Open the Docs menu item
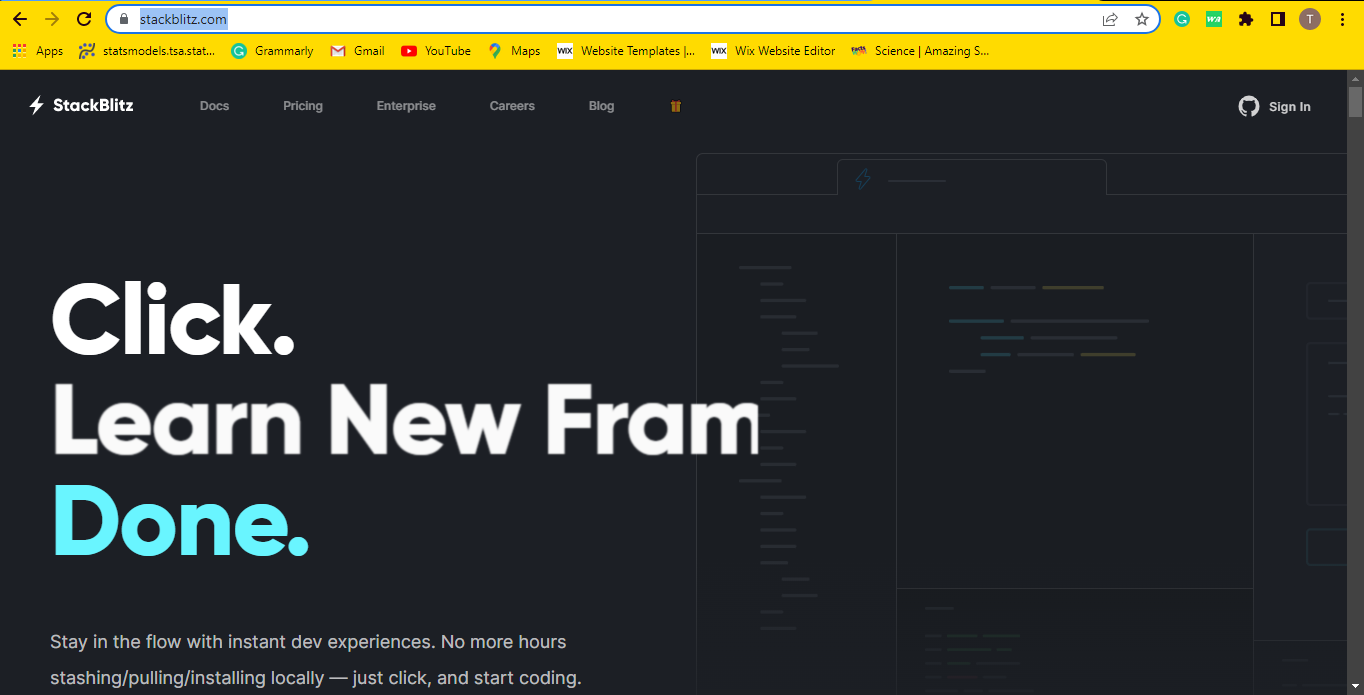 click(215, 106)
